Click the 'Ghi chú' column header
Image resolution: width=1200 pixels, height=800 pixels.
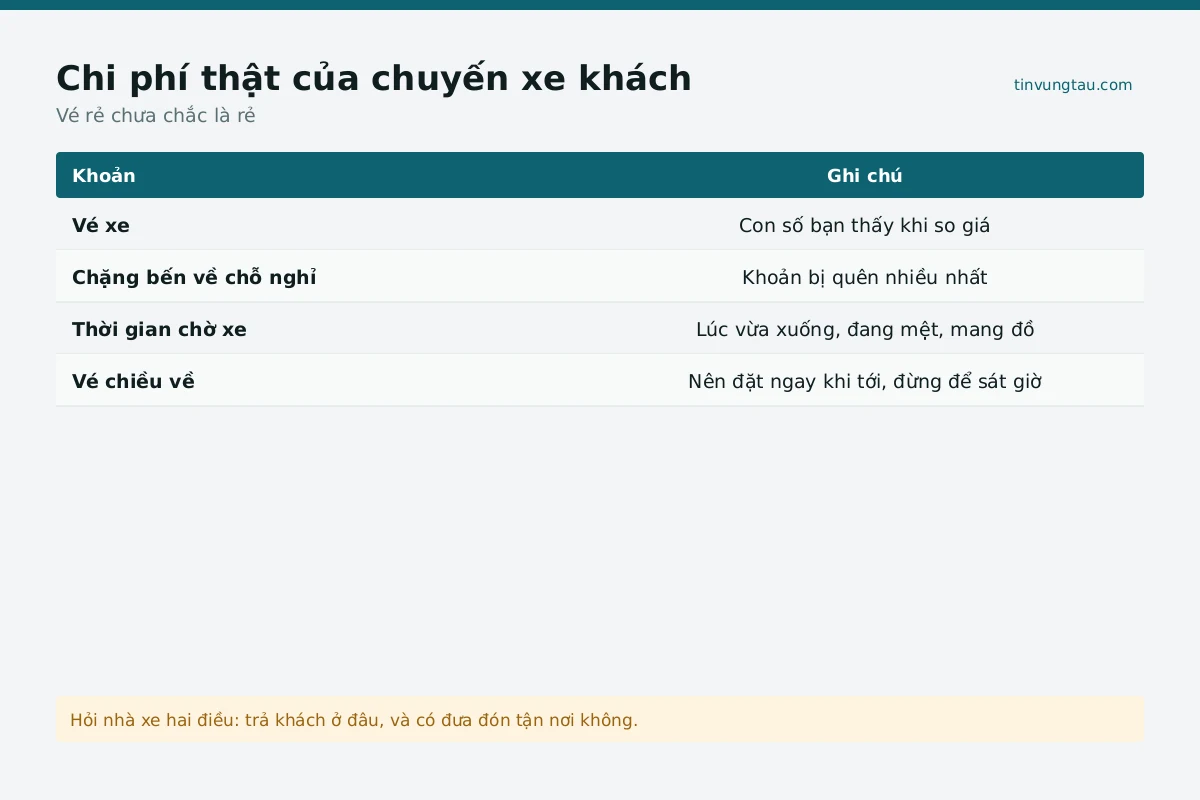point(865,176)
